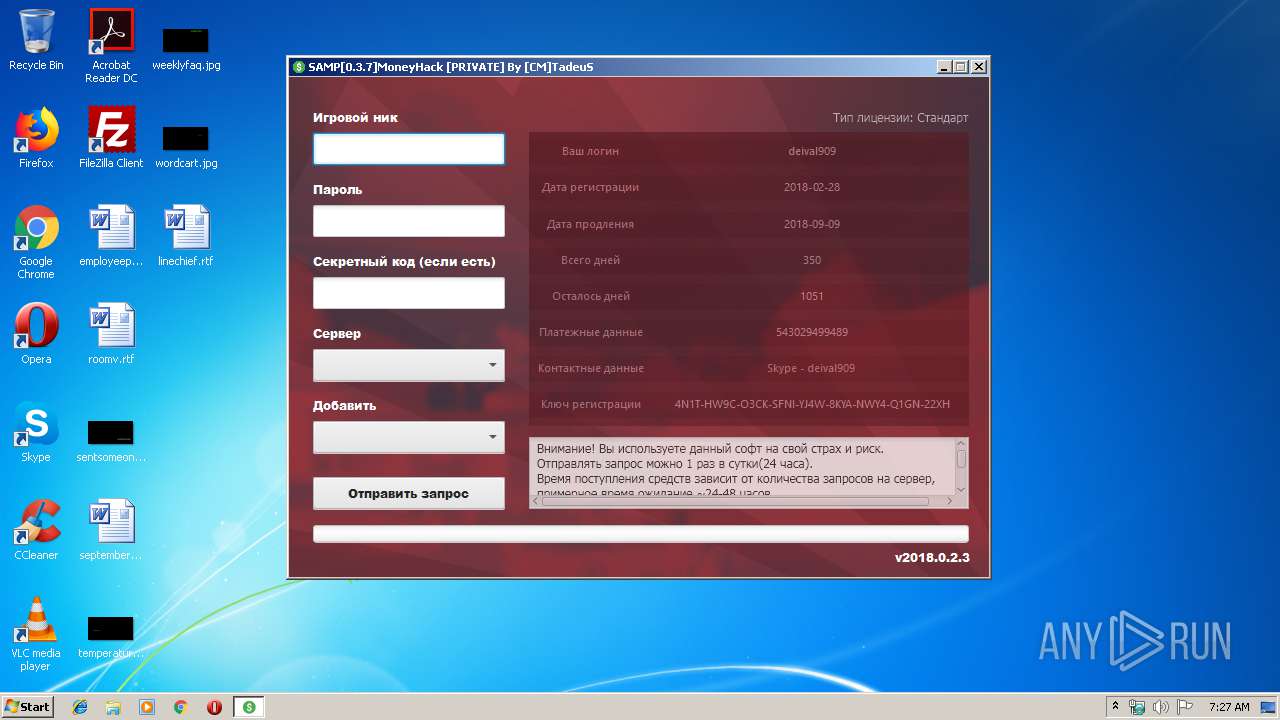Select wordcart.jpg desktop file
1280x720 pixels.
pos(186,146)
